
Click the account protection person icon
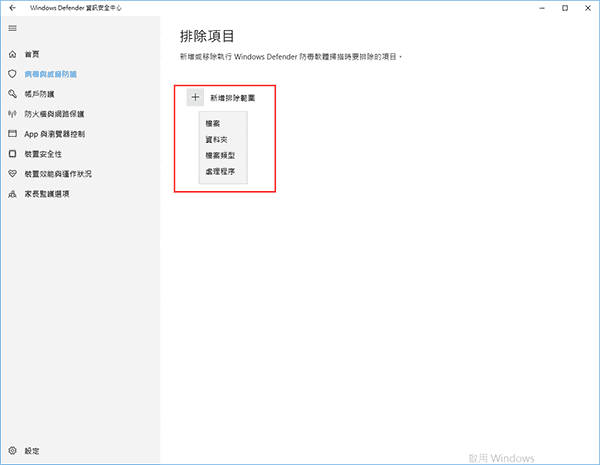click(12, 94)
